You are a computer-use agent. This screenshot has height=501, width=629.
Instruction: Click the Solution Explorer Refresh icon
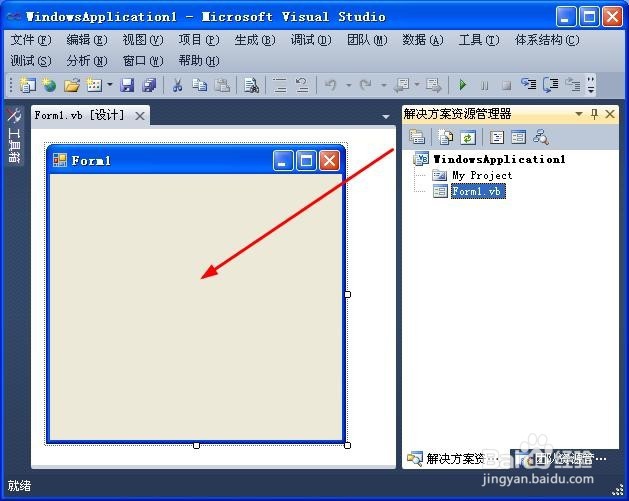tap(467, 138)
